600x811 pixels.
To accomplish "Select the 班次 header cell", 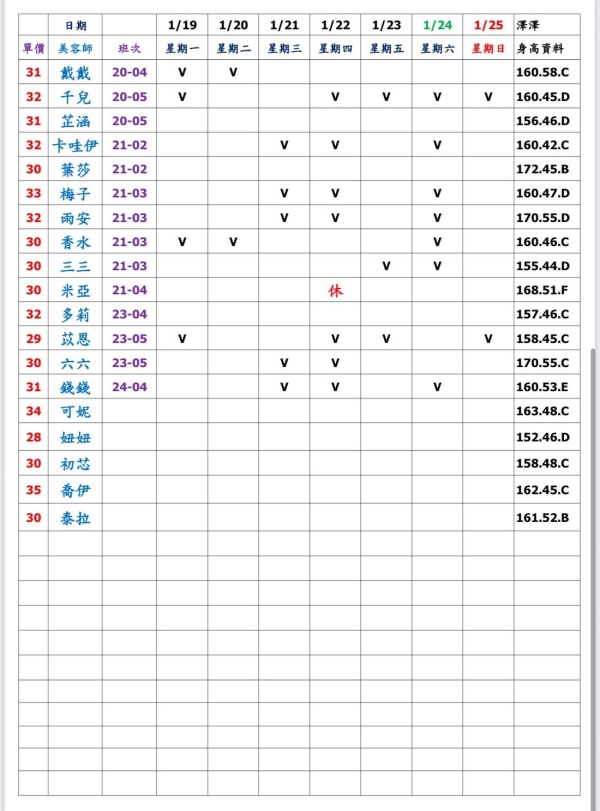I will (129, 48).
